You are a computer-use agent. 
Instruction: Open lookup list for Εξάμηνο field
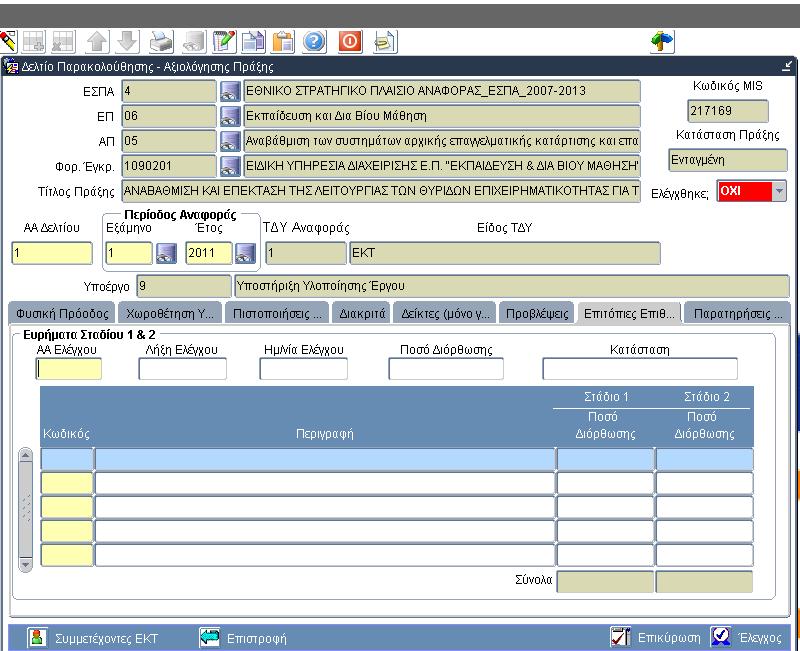(x=166, y=253)
